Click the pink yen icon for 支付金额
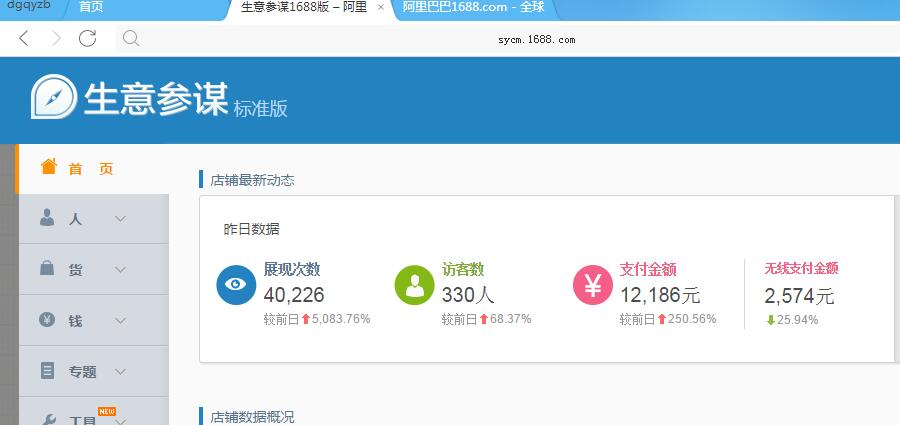This screenshot has width=900, height=425. pyautogui.click(x=593, y=285)
